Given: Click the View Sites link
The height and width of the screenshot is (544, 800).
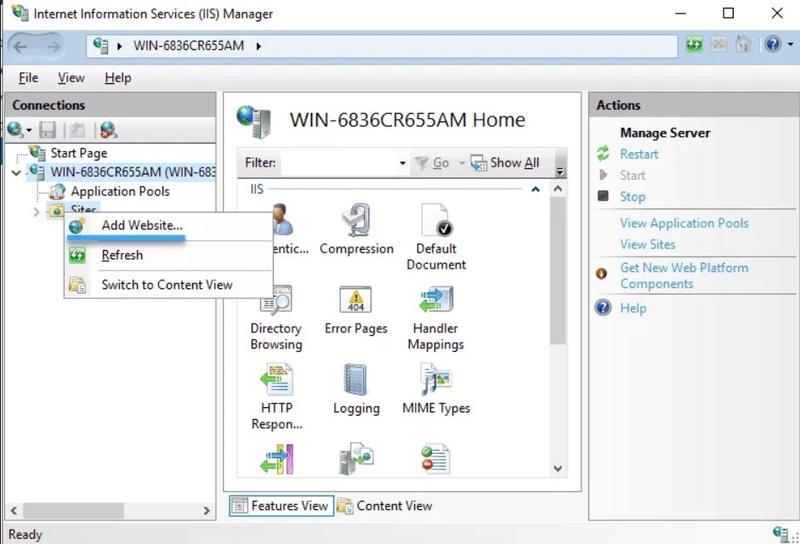Looking at the screenshot, I should pyautogui.click(x=647, y=244).
